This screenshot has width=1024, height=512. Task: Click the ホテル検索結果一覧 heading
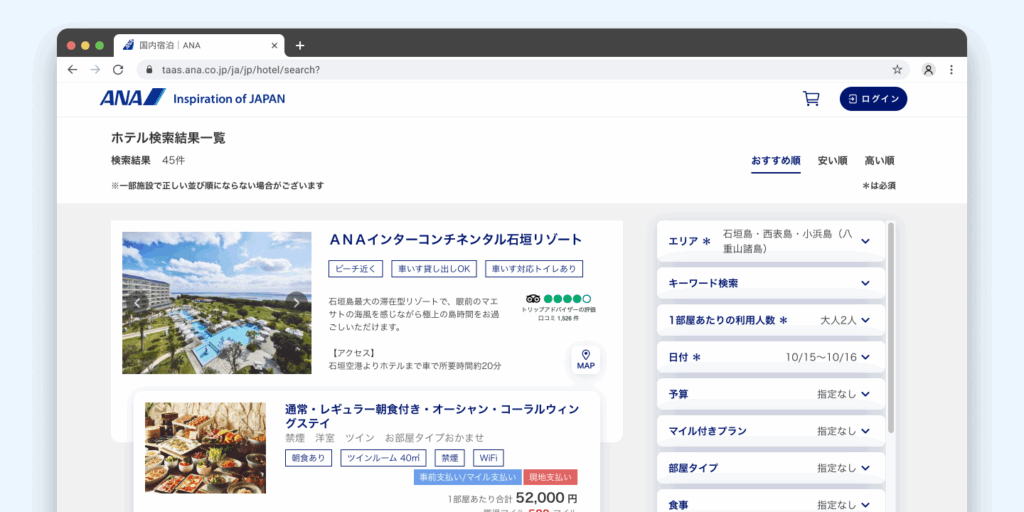168,138
